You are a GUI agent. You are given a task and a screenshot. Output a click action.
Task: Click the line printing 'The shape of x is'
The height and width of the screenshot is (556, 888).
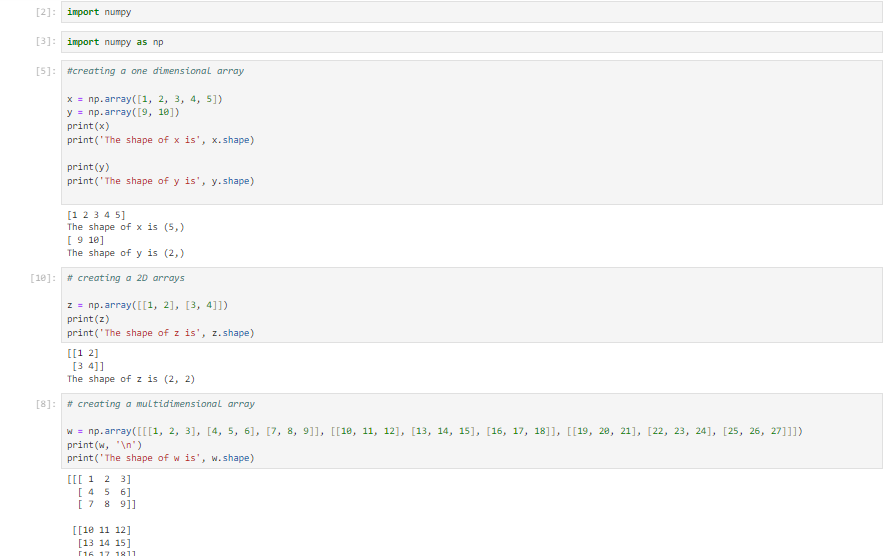(x=160, y=140)
